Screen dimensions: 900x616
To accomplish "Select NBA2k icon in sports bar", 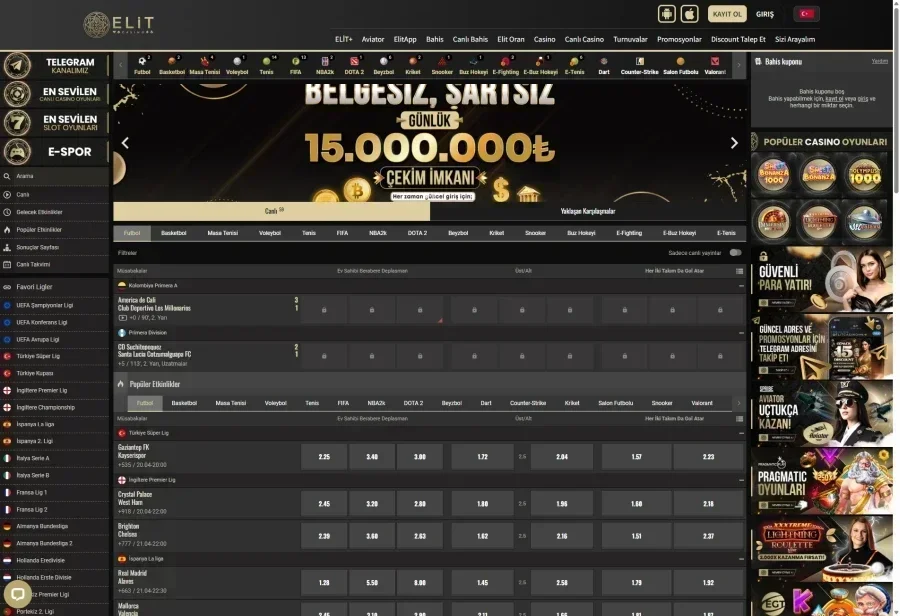I will (325, 65).
